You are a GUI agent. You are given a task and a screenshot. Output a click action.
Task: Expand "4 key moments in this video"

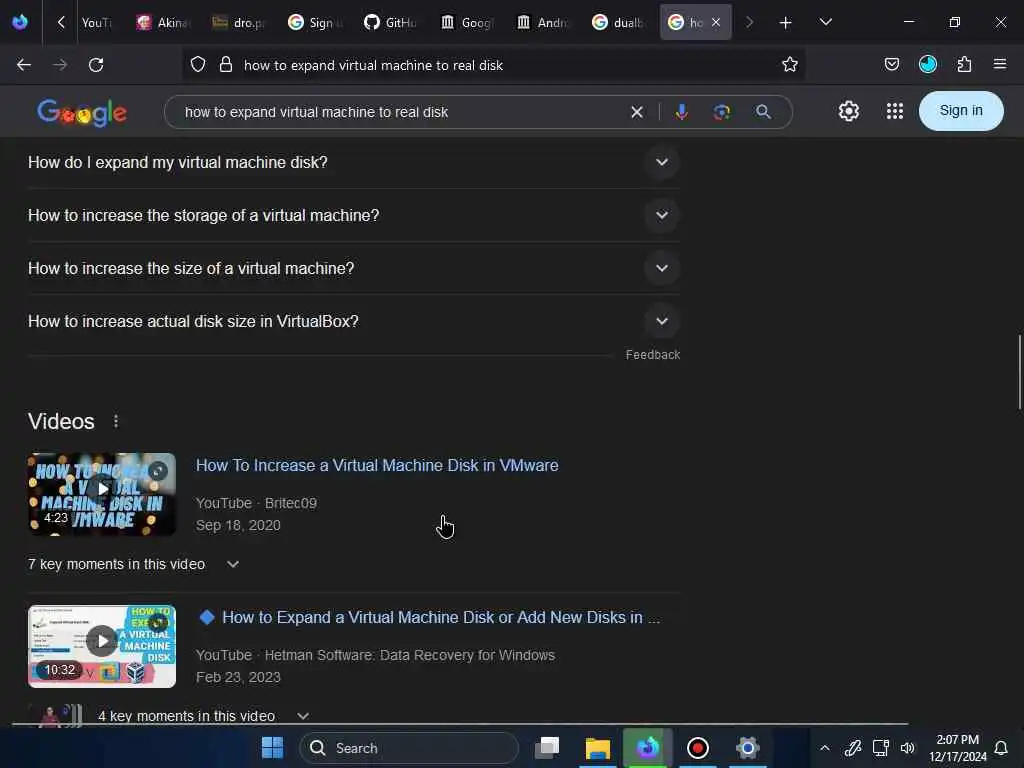click(x=203, y=716)
